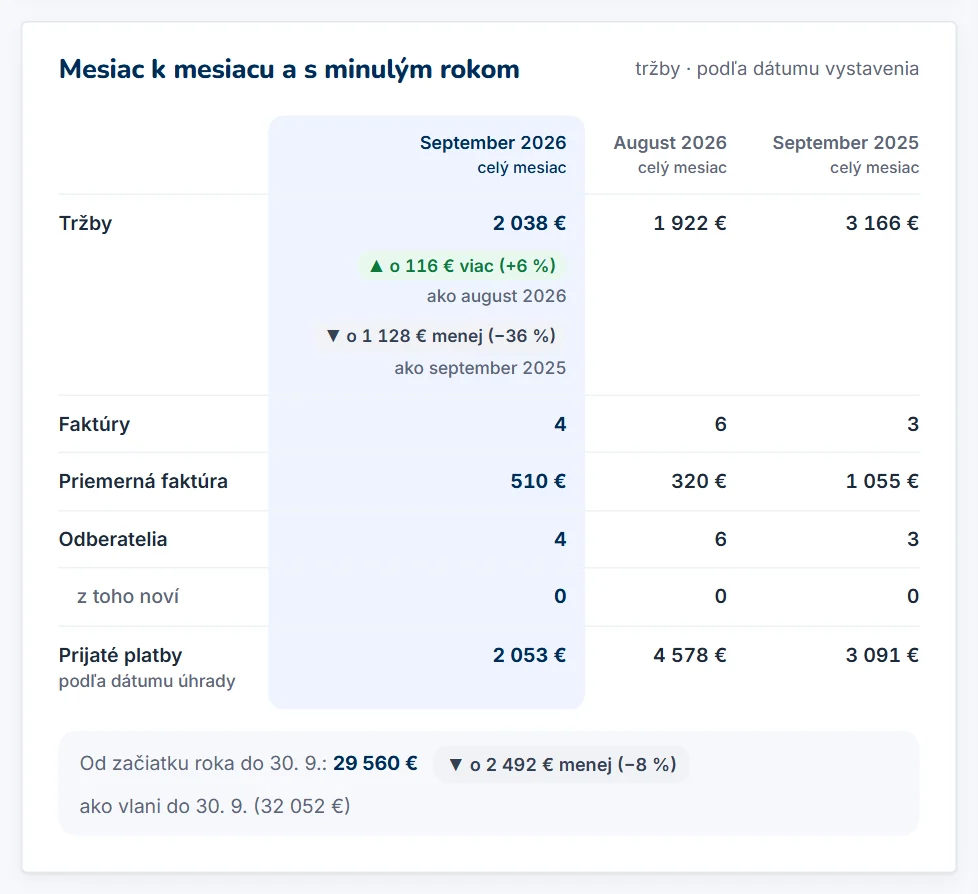Click the revenue value '2 038 €'

[529, 223]
